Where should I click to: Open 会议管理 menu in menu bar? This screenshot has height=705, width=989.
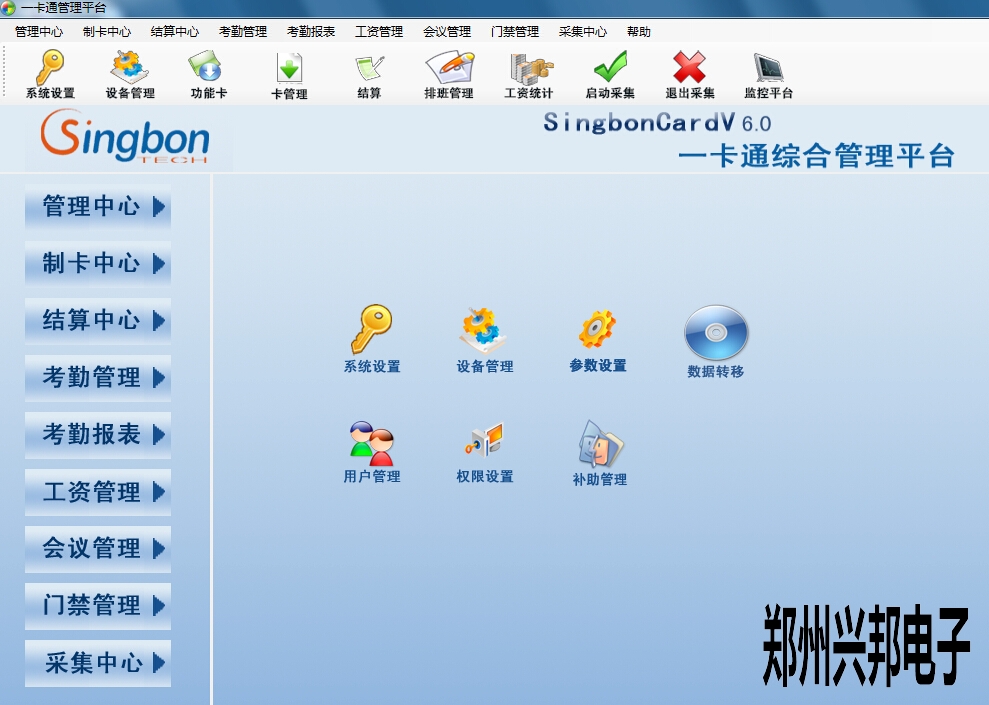coord(447,32)
